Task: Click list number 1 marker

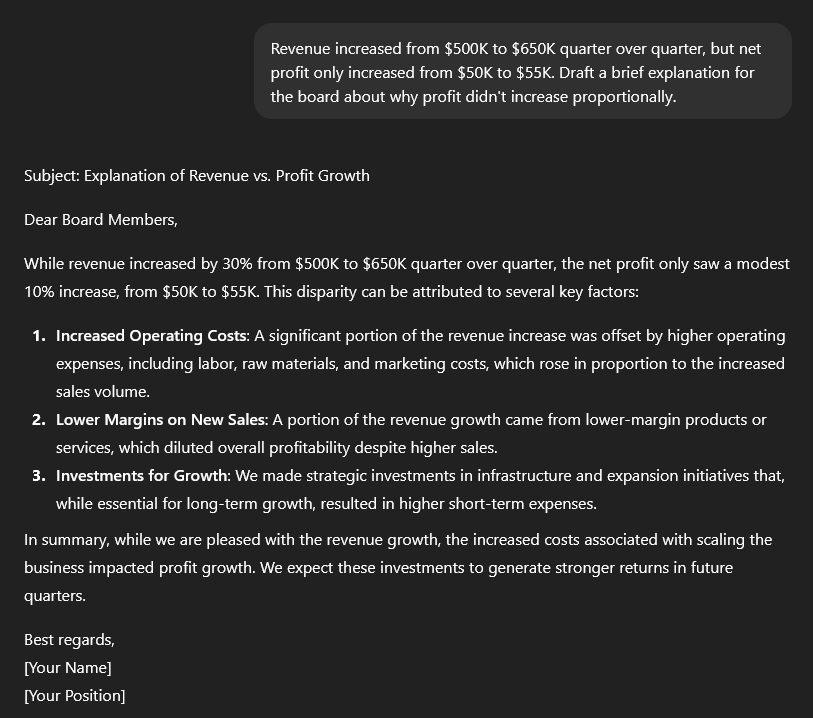Action: point(39,336)
